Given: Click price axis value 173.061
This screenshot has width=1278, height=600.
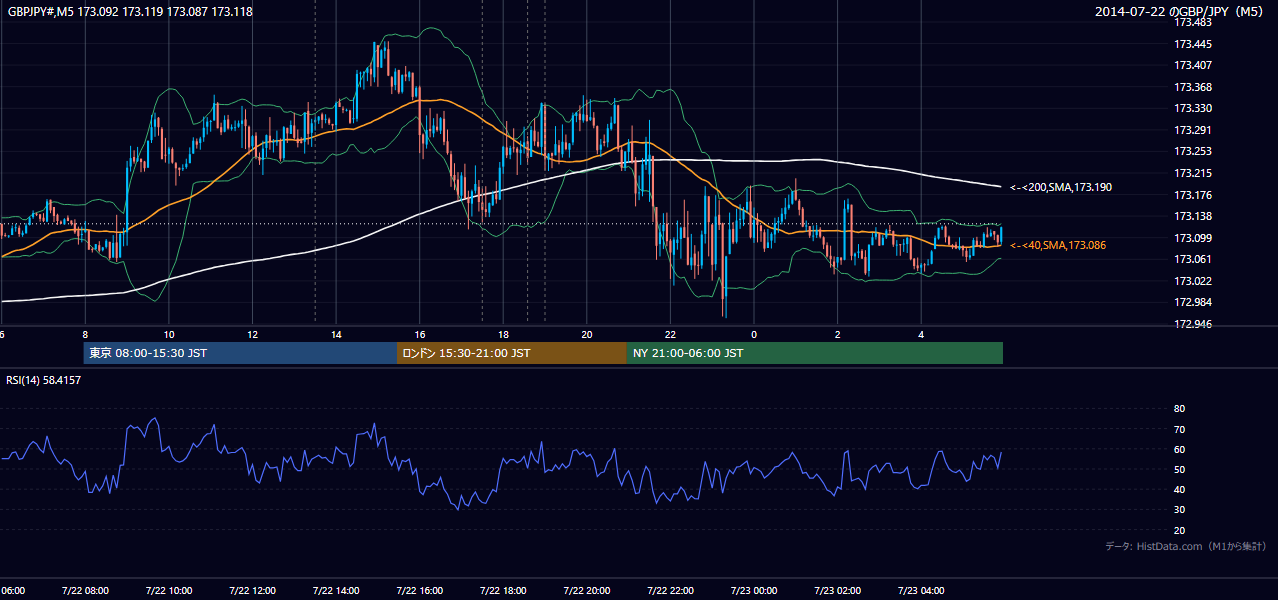Looking at the screenshot, I should [1193, 260].
